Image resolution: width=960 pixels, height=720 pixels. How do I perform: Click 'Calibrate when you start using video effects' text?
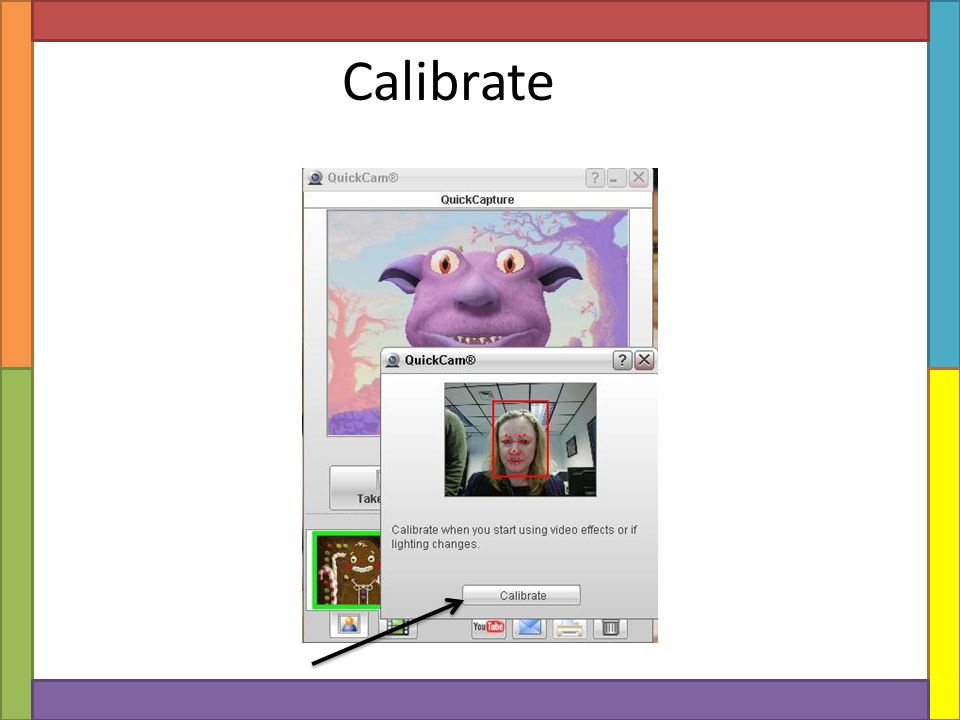pos(514,537)
